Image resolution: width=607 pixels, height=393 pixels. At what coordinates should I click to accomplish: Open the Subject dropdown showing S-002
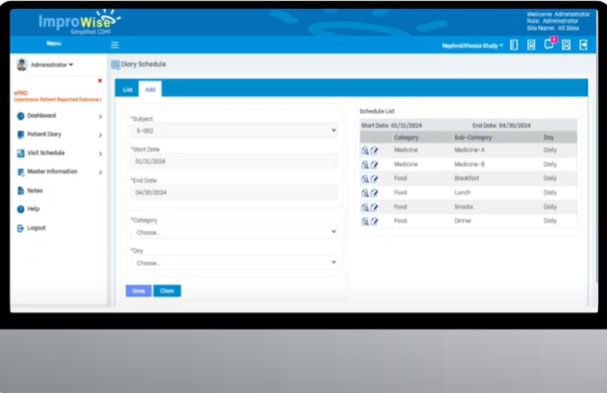point(234,131)
